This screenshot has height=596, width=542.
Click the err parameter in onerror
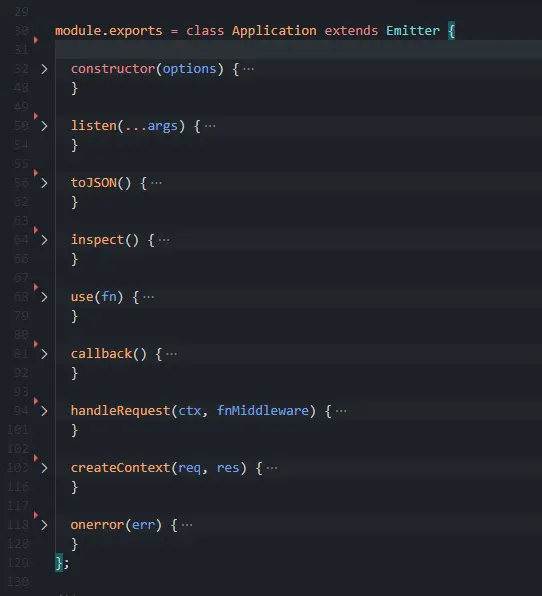(x=143, y=525)
